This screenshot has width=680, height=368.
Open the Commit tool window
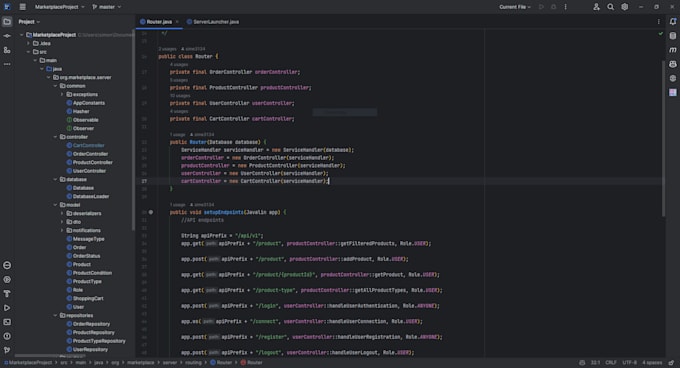tap(7, 36)
